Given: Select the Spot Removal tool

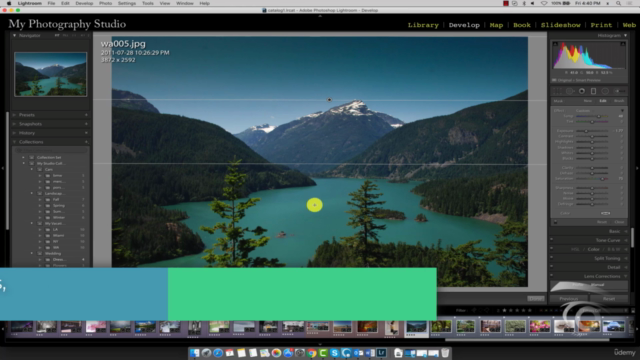Looking at the screenshot, I should tap(570, 91).
